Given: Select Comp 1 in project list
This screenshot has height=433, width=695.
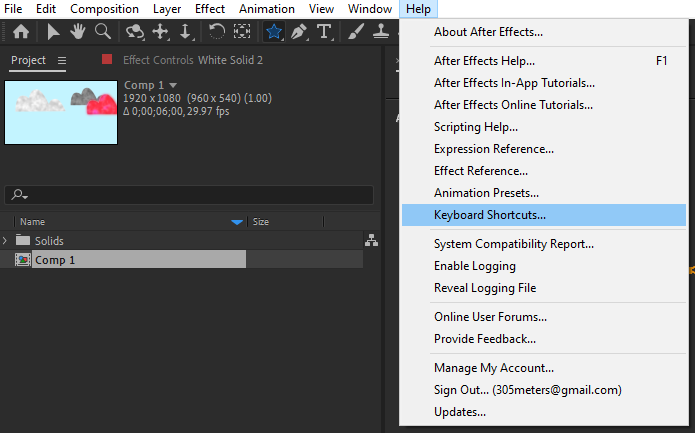Looking at the screenshot, I should point(56,260).
